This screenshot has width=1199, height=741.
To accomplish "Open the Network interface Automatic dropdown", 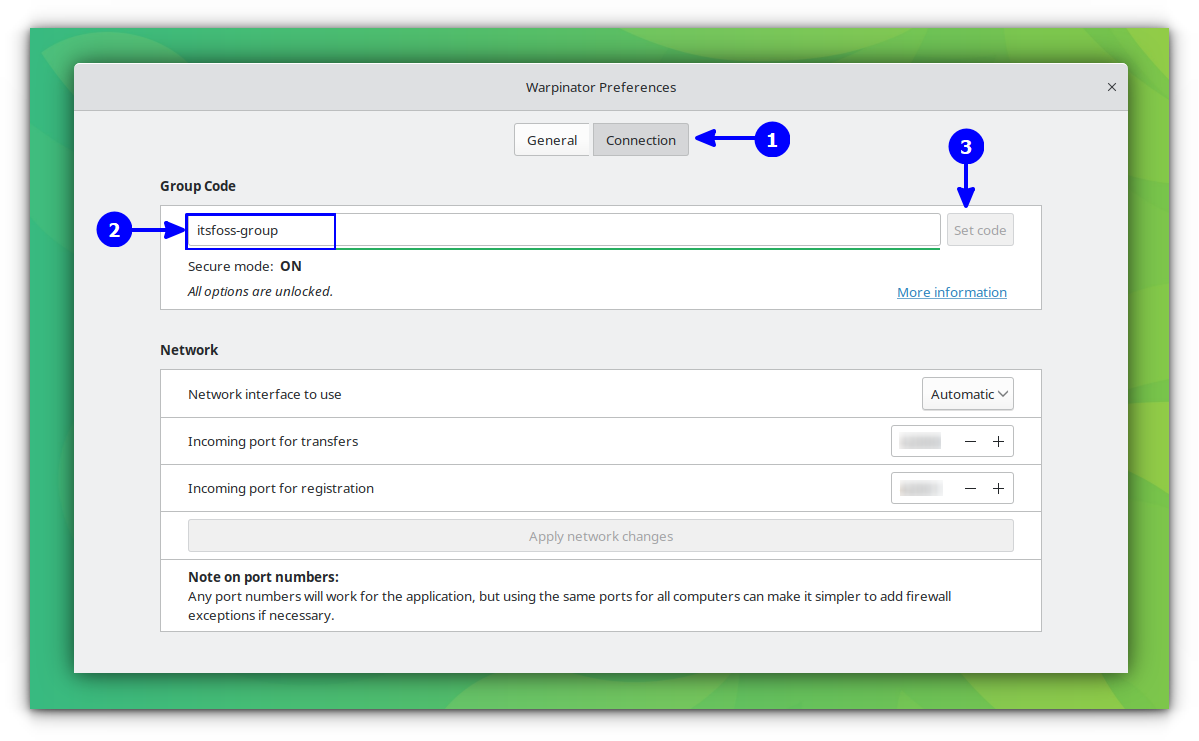I will [967, 394].
